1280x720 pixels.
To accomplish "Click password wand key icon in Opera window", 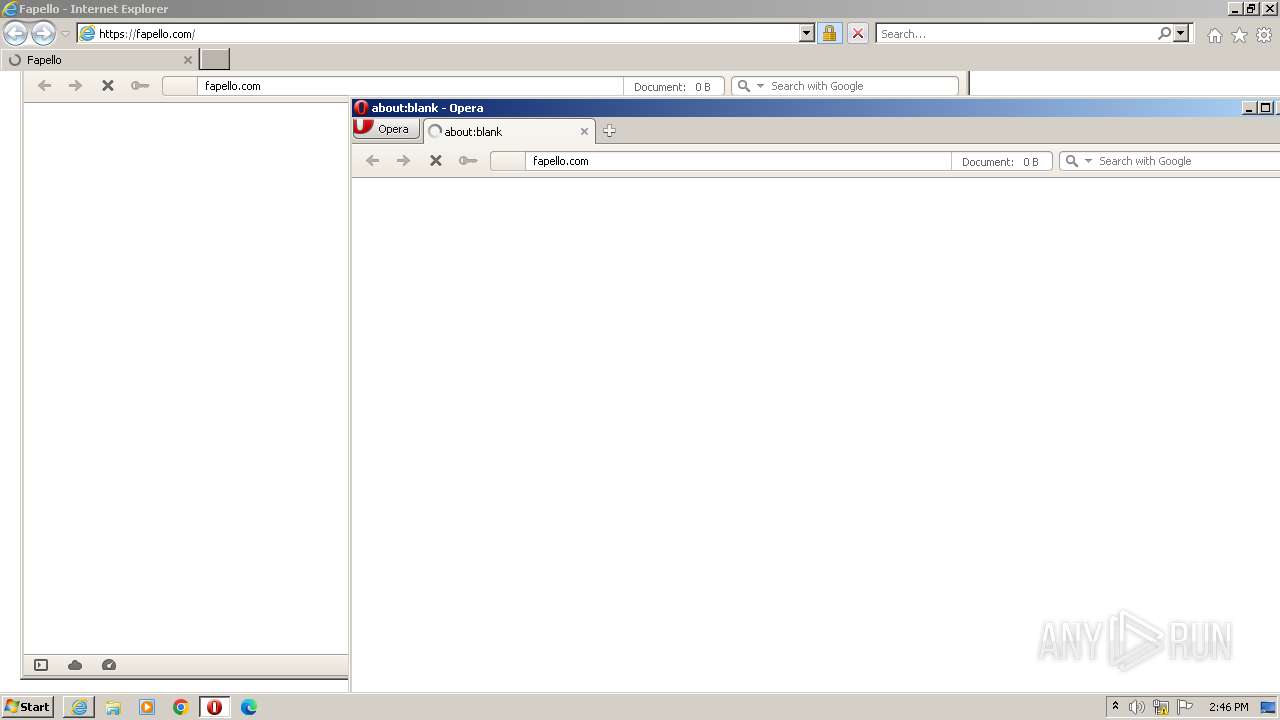I will [x=468, y=161].
